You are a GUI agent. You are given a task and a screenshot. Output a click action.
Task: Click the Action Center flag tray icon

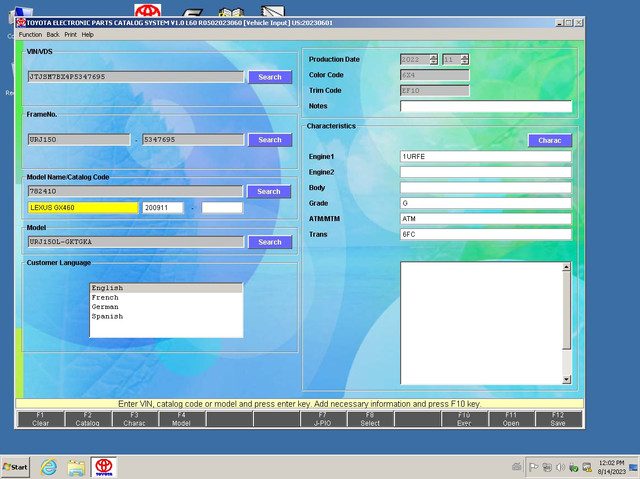[x=533, y=467]
